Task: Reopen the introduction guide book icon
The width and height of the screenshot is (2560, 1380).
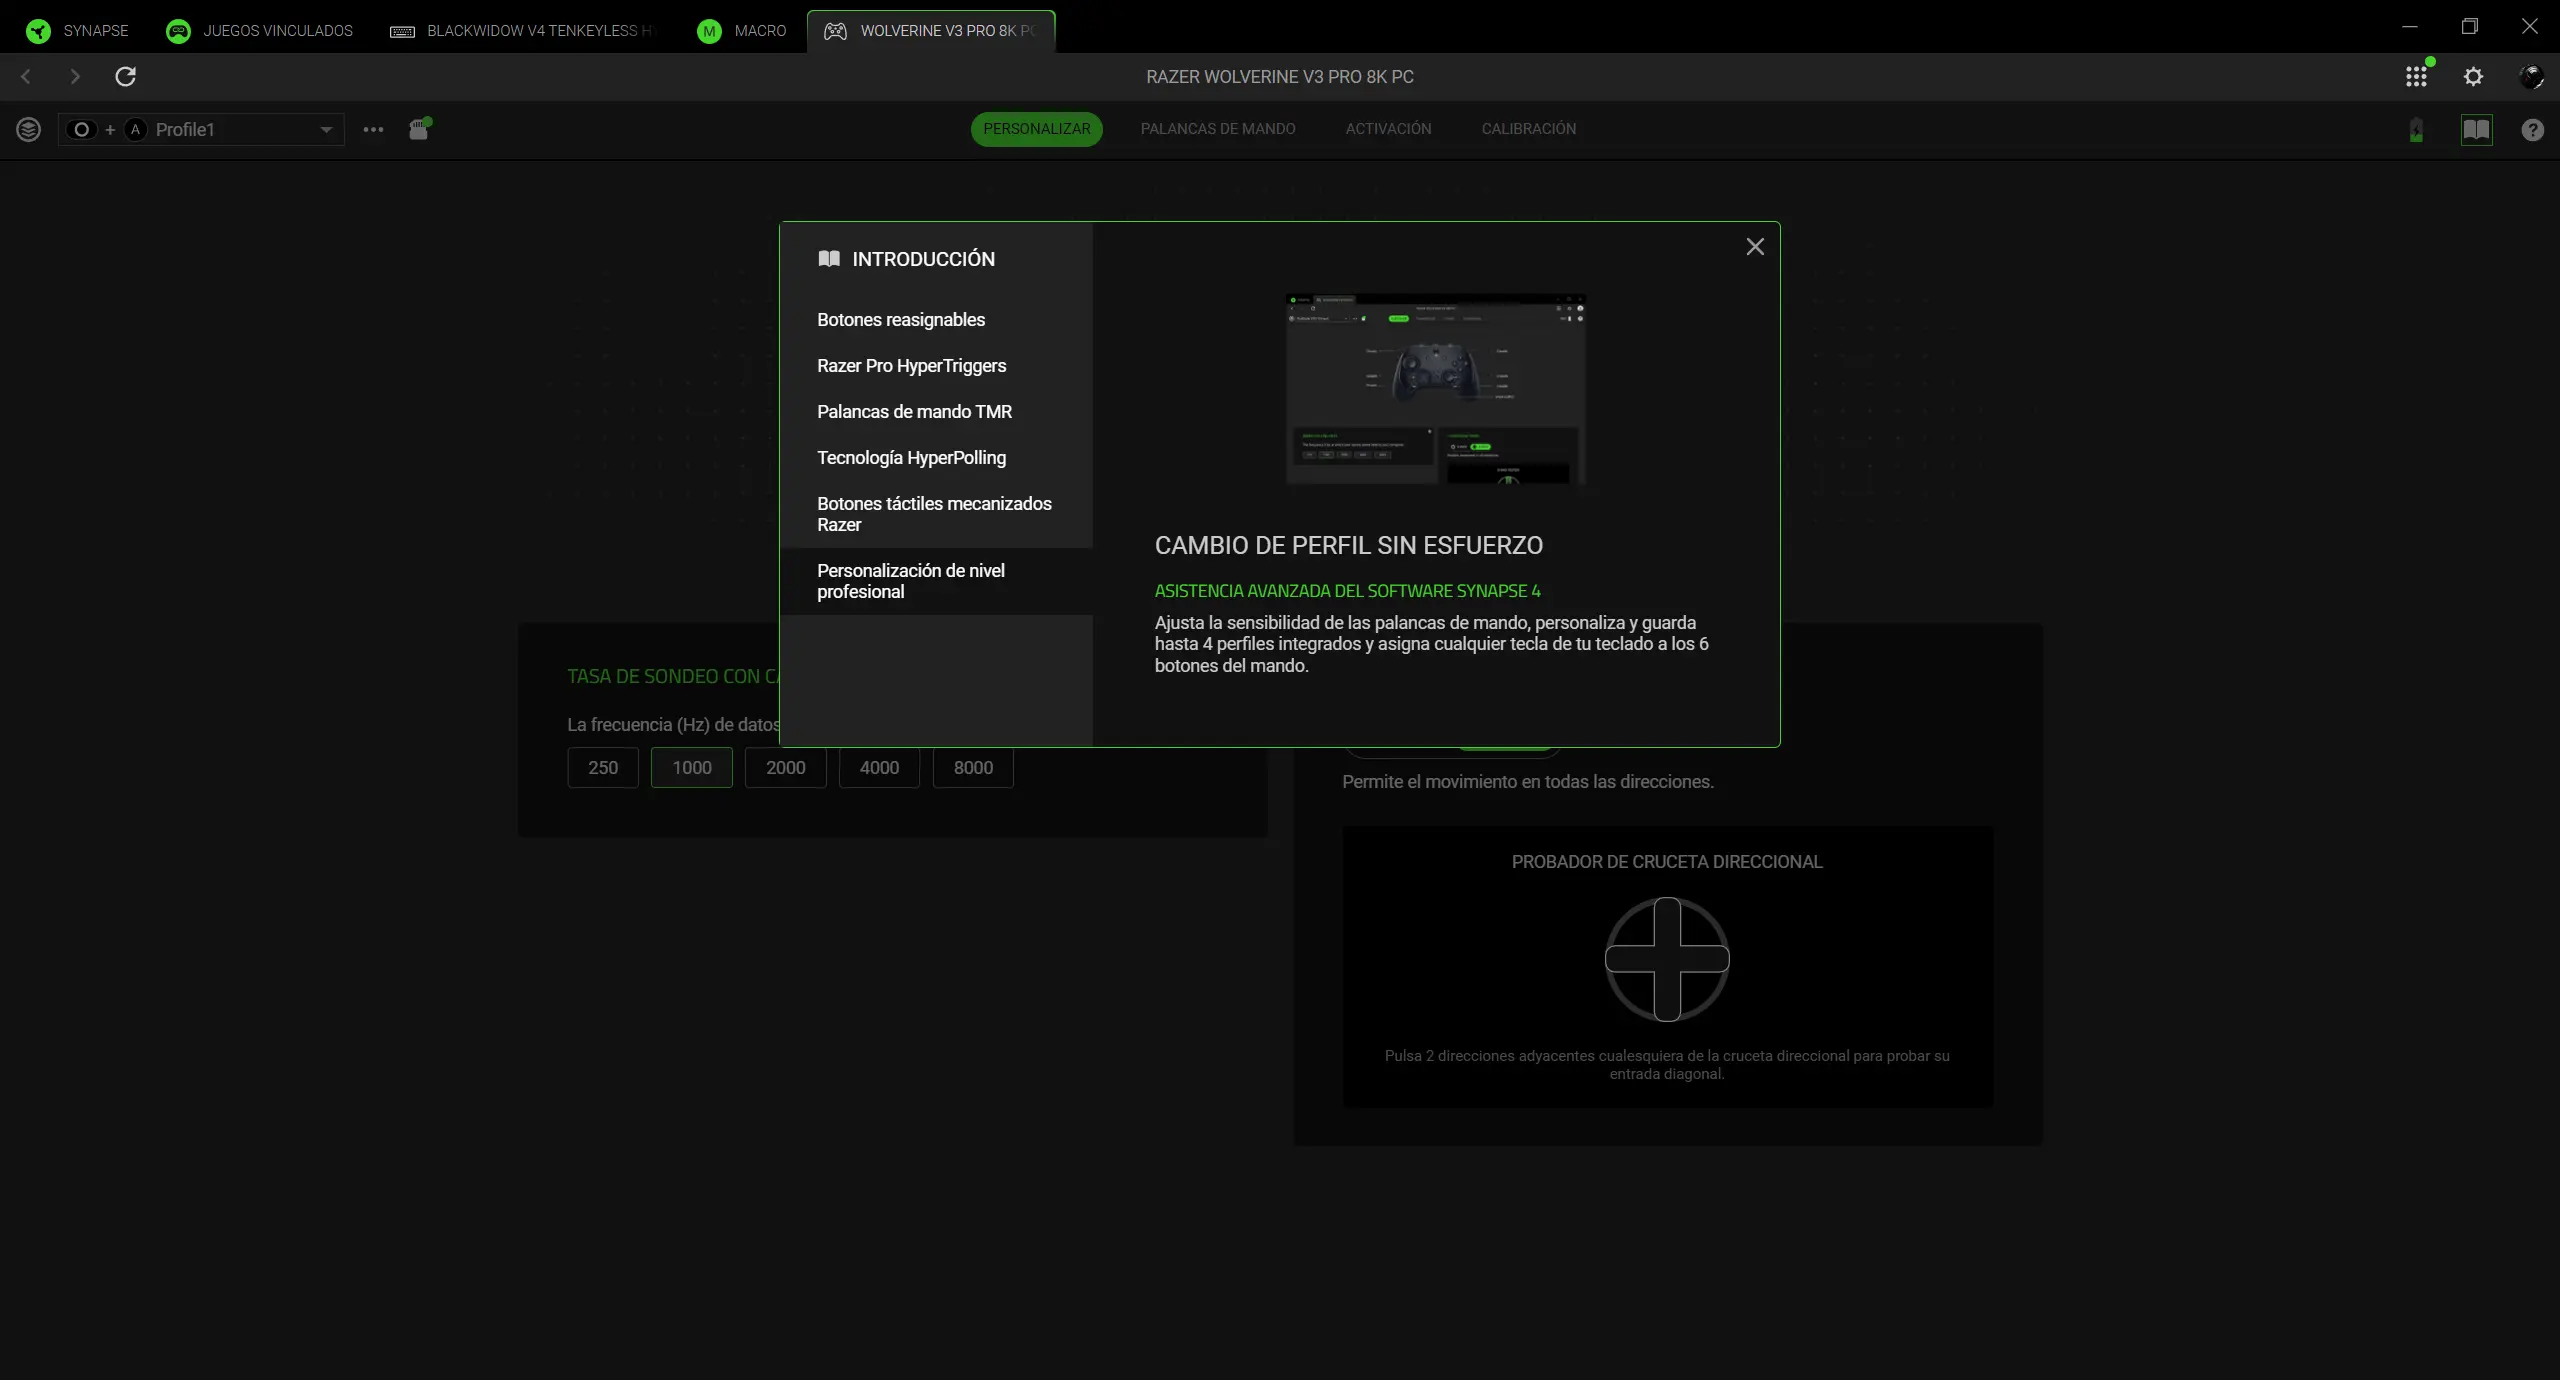Action: (2478, 131)
